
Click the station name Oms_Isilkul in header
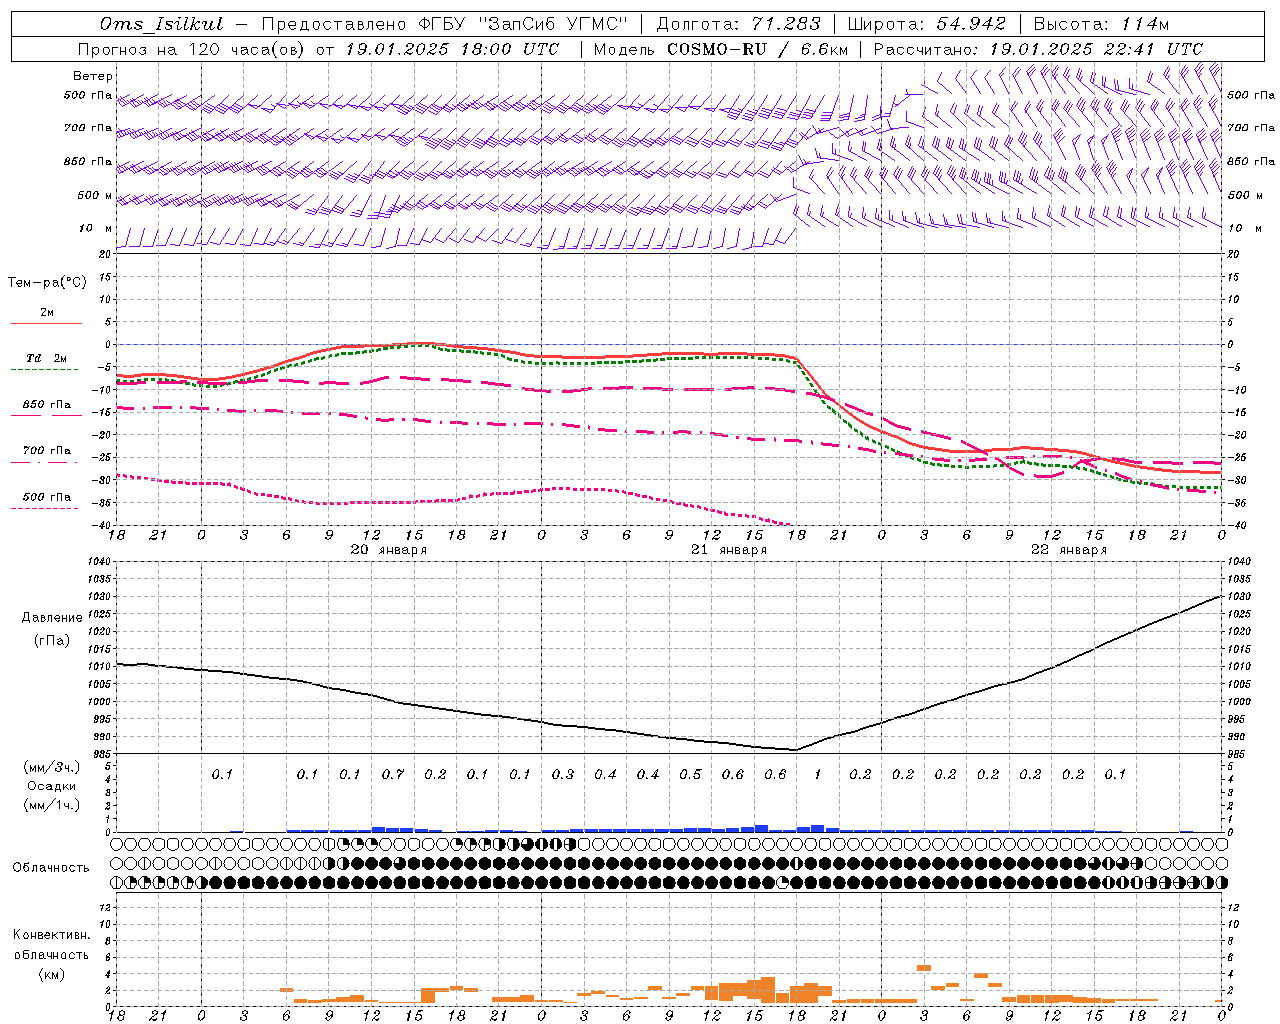point(162,24)
